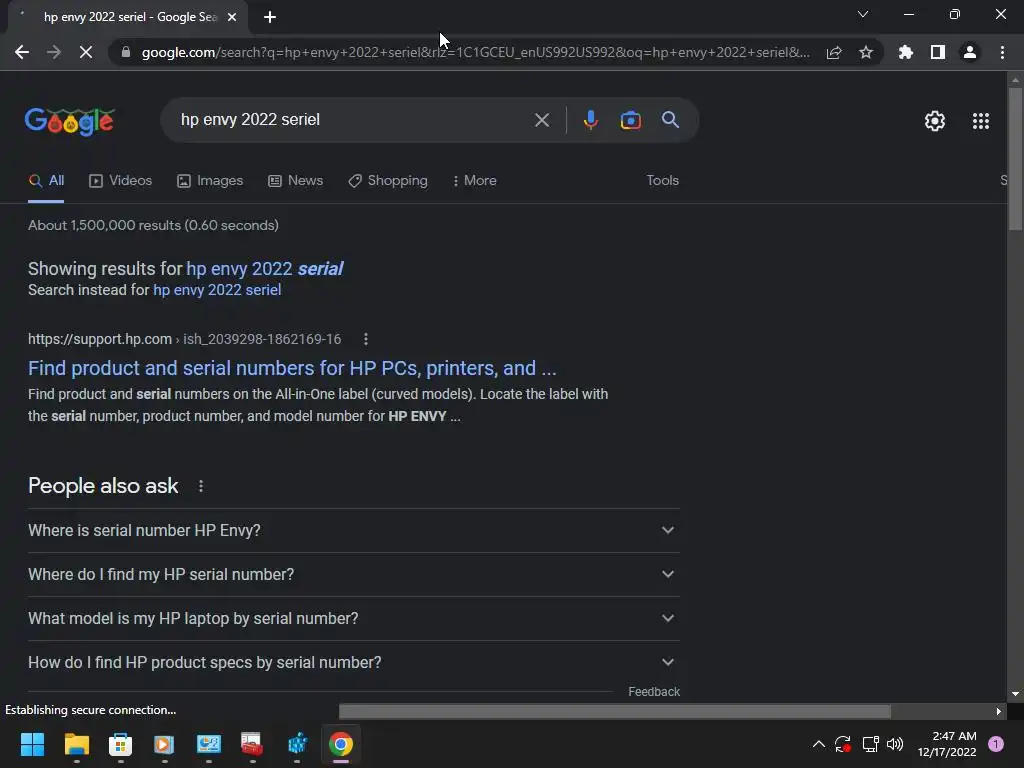Screen dimensions: 1024x768
Task: Switch to the Images tab
Action: coord(210,180)
